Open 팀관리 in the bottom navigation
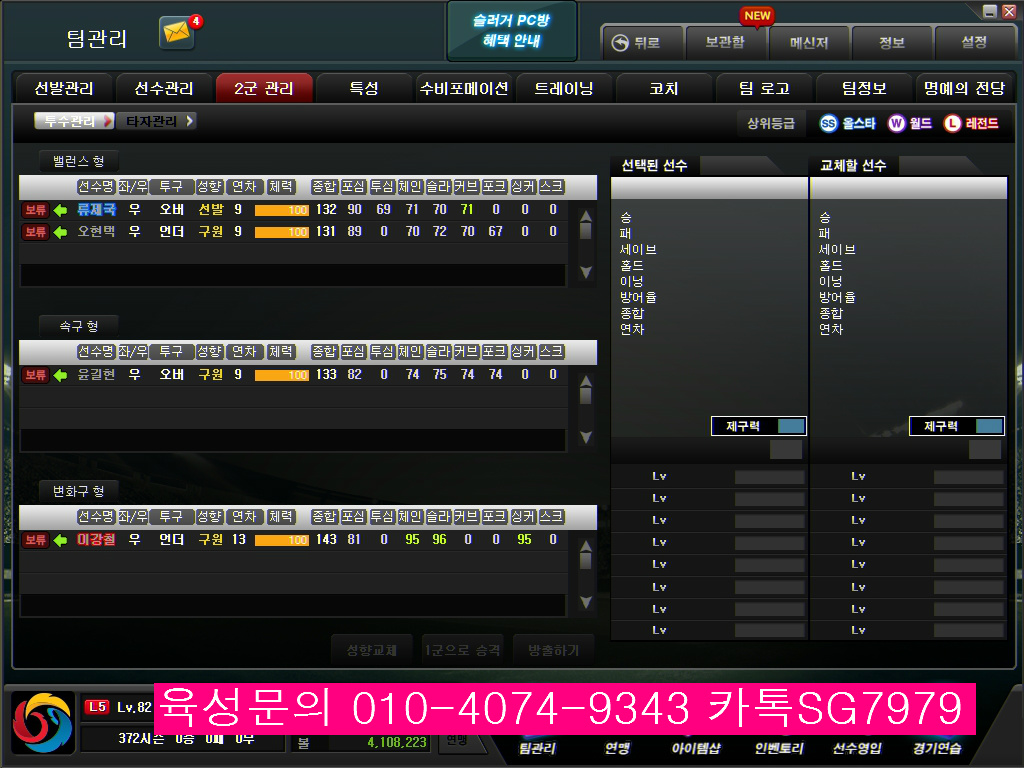1024x768 pixels. (x=537, y=748)
